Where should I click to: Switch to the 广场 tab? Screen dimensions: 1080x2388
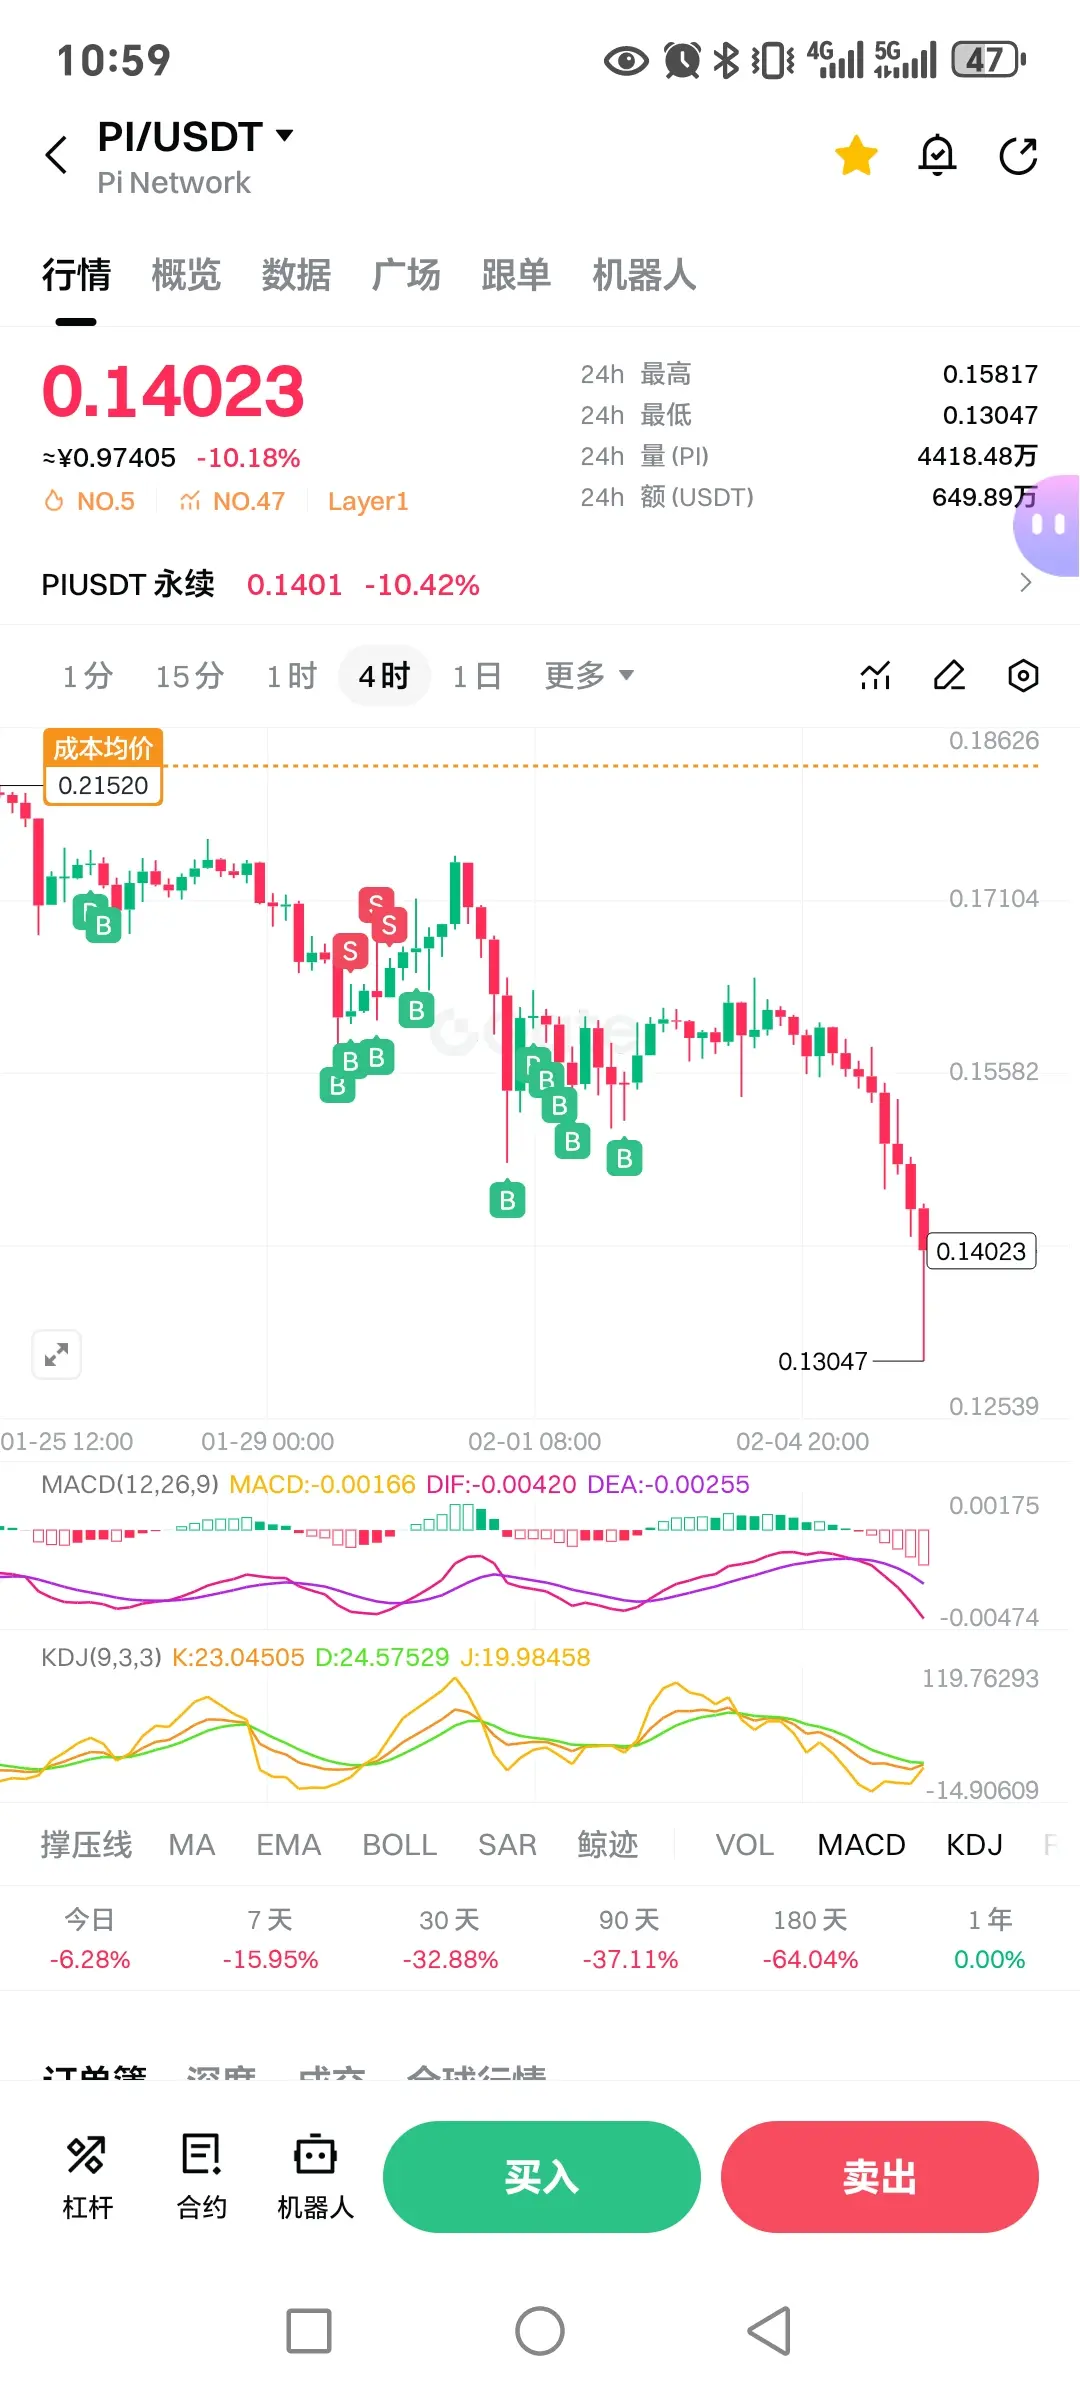tap(406, 275)
